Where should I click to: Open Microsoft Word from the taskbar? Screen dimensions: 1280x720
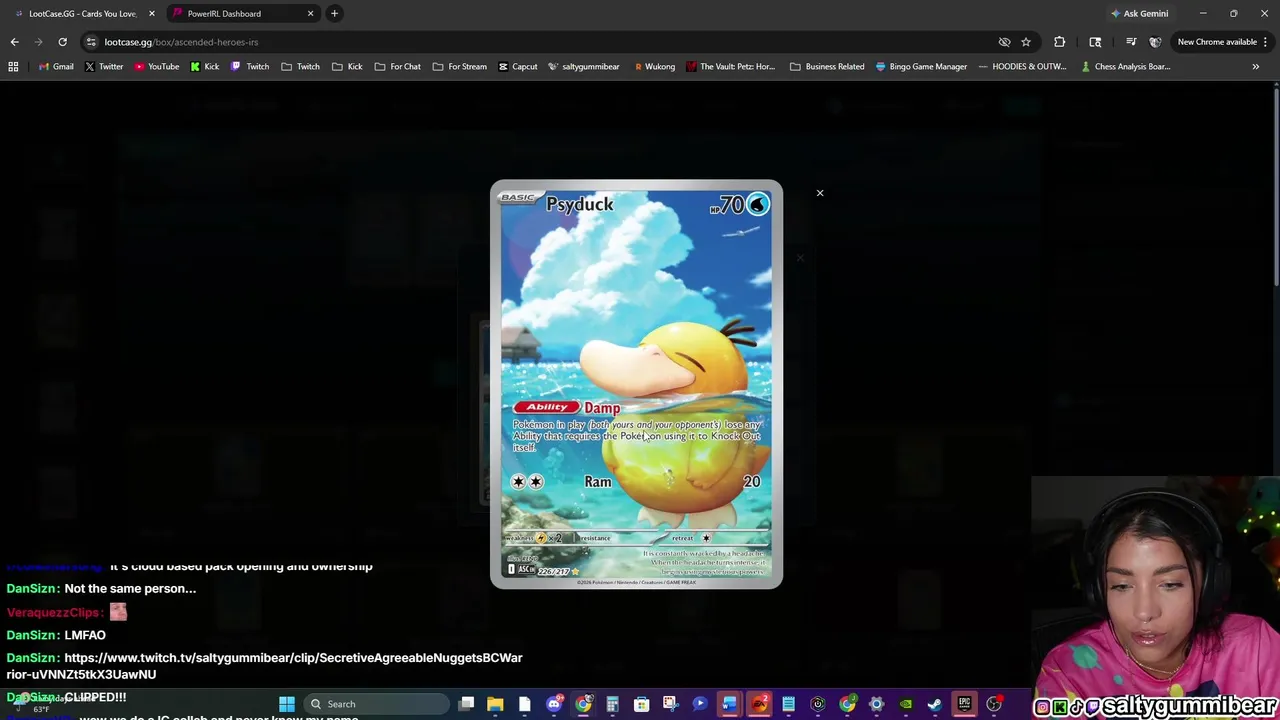(x=730, y=704)
